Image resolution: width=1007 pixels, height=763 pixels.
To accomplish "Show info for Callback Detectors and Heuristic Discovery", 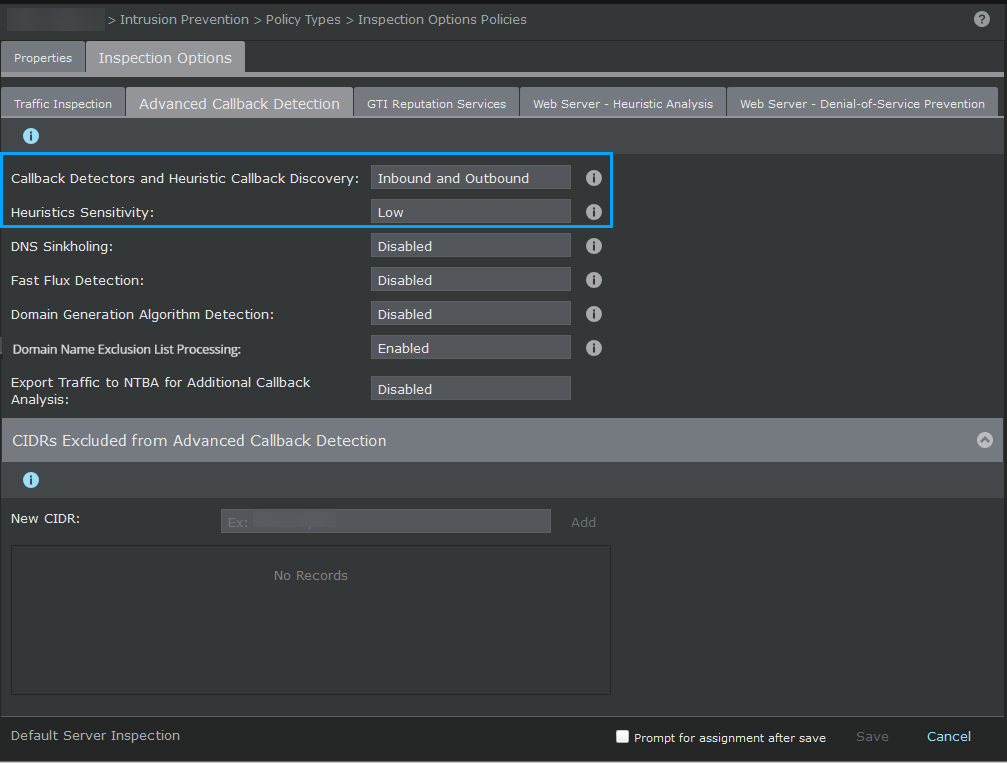I will [593, 178].
